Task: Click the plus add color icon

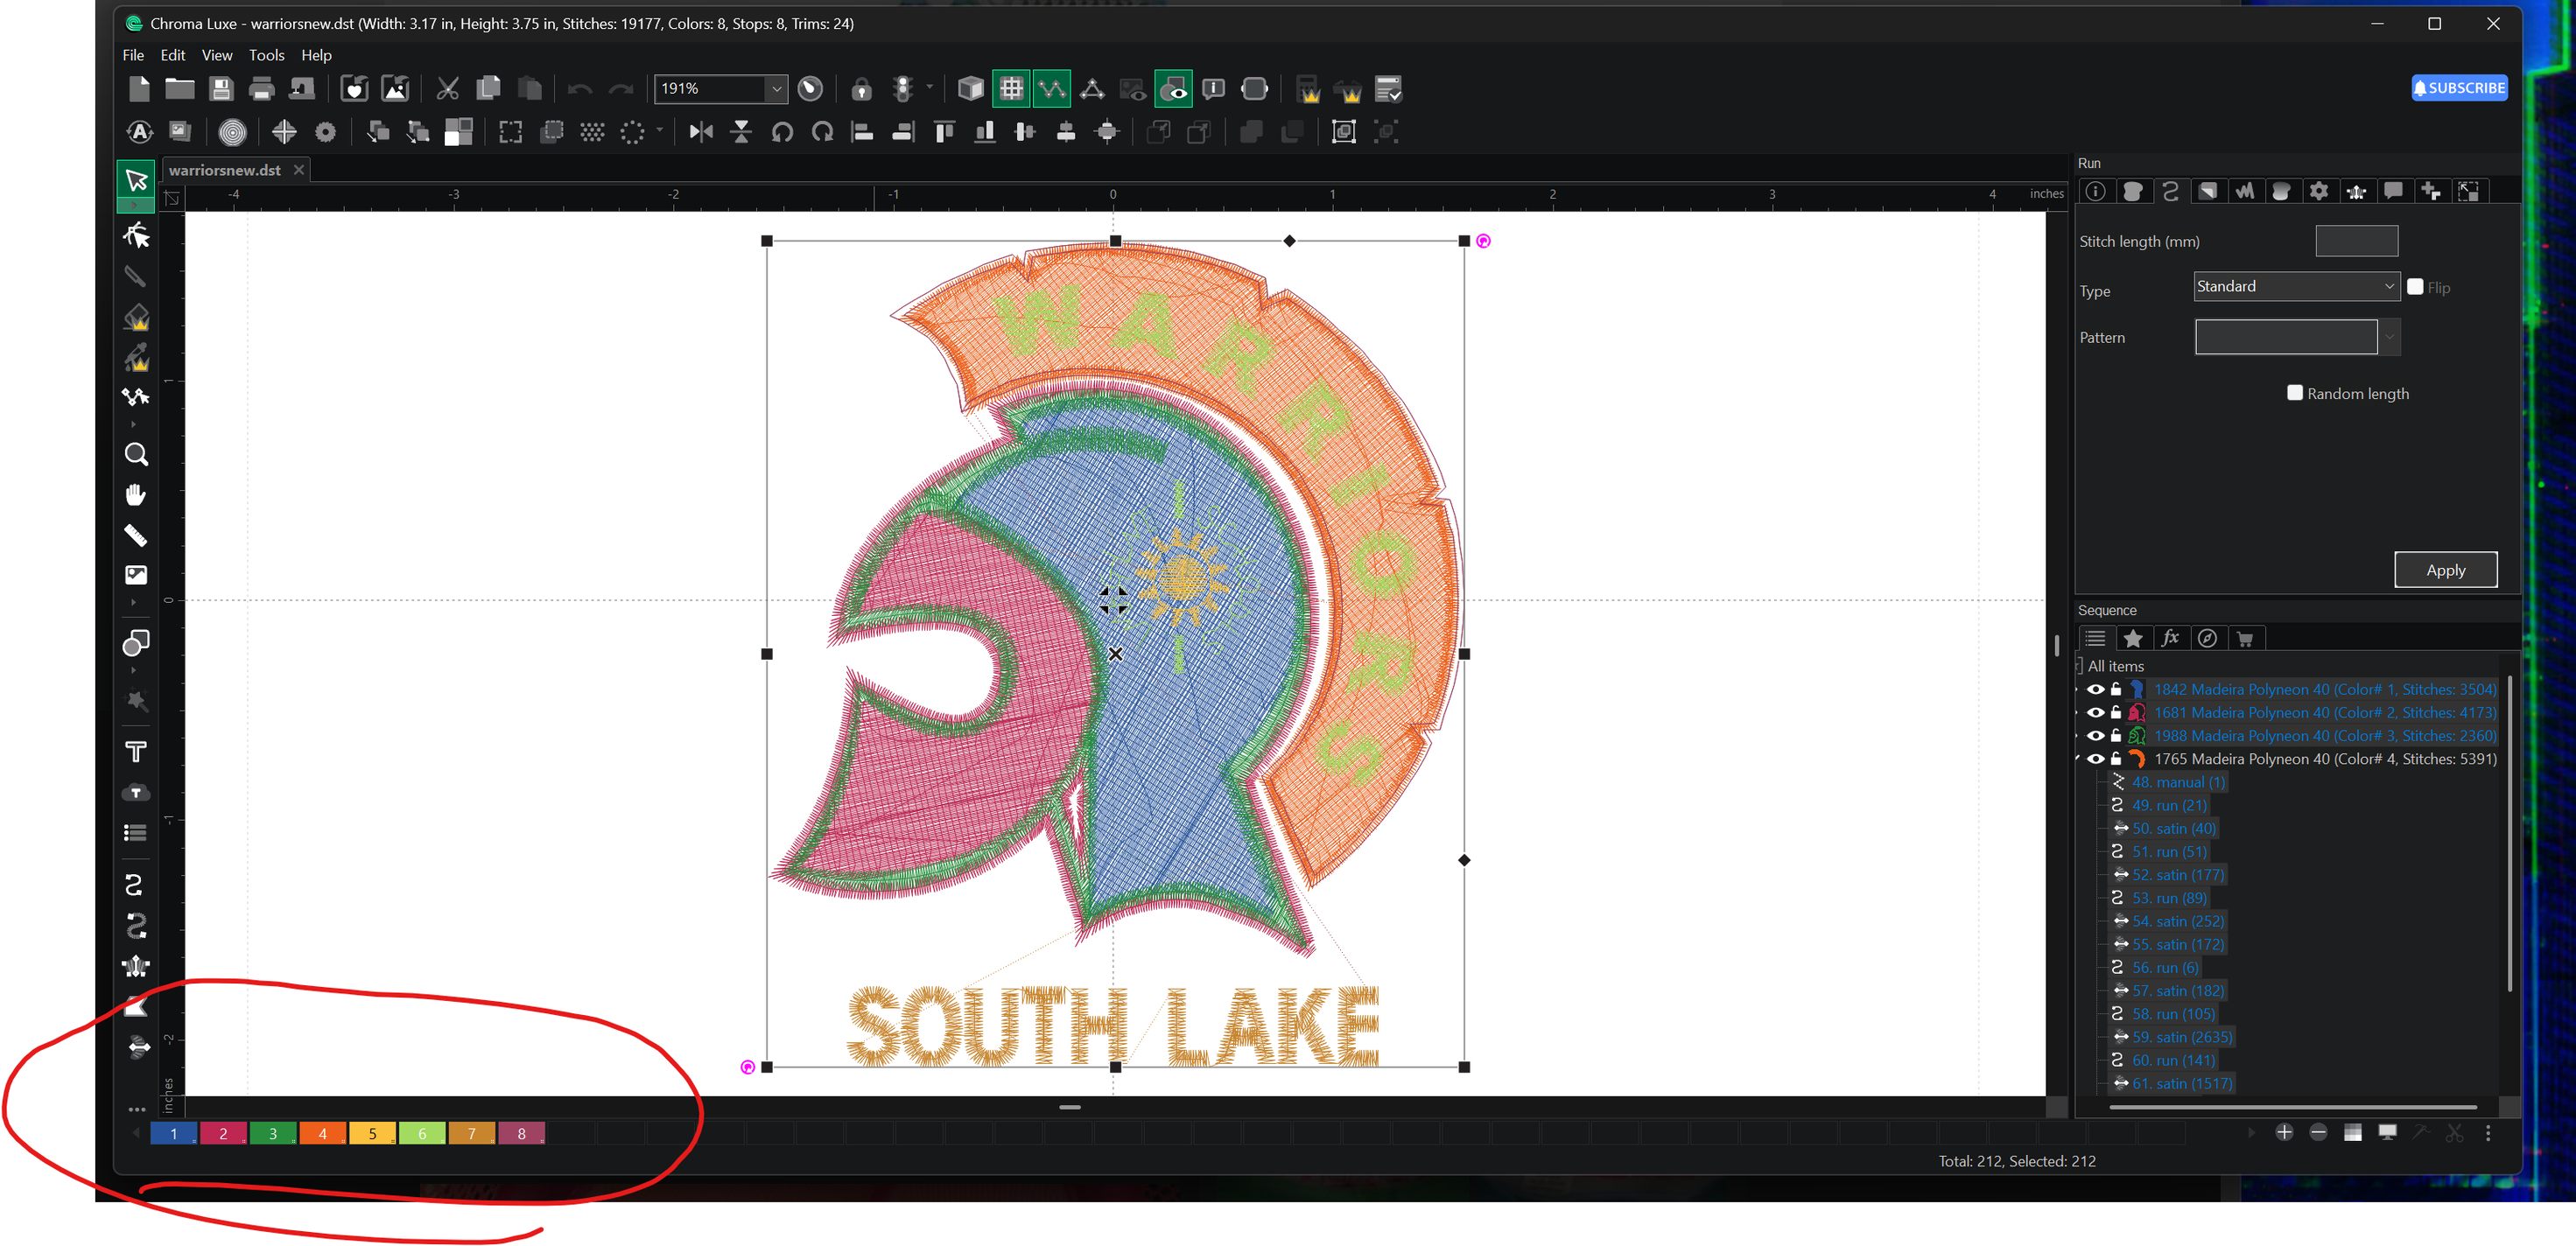Action: (x=2284, y=1132)
